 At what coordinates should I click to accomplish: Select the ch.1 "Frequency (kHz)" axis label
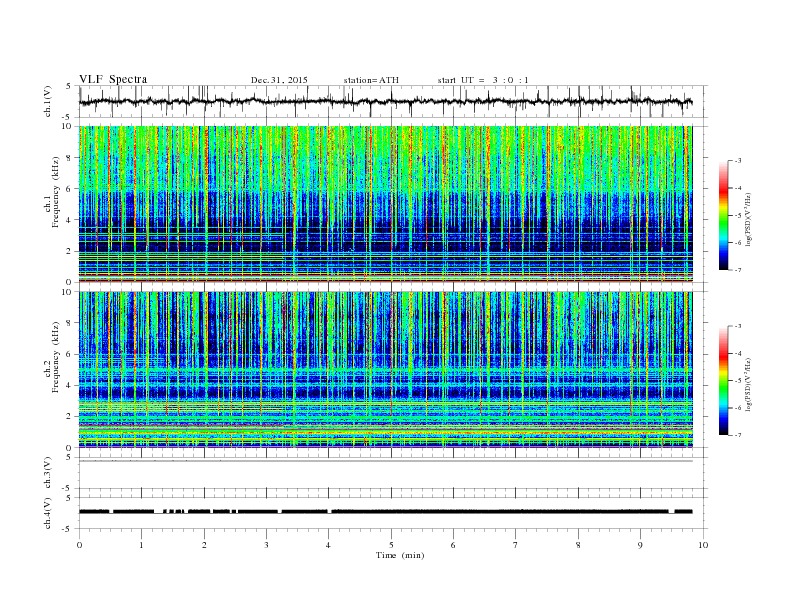pos(56,192)
